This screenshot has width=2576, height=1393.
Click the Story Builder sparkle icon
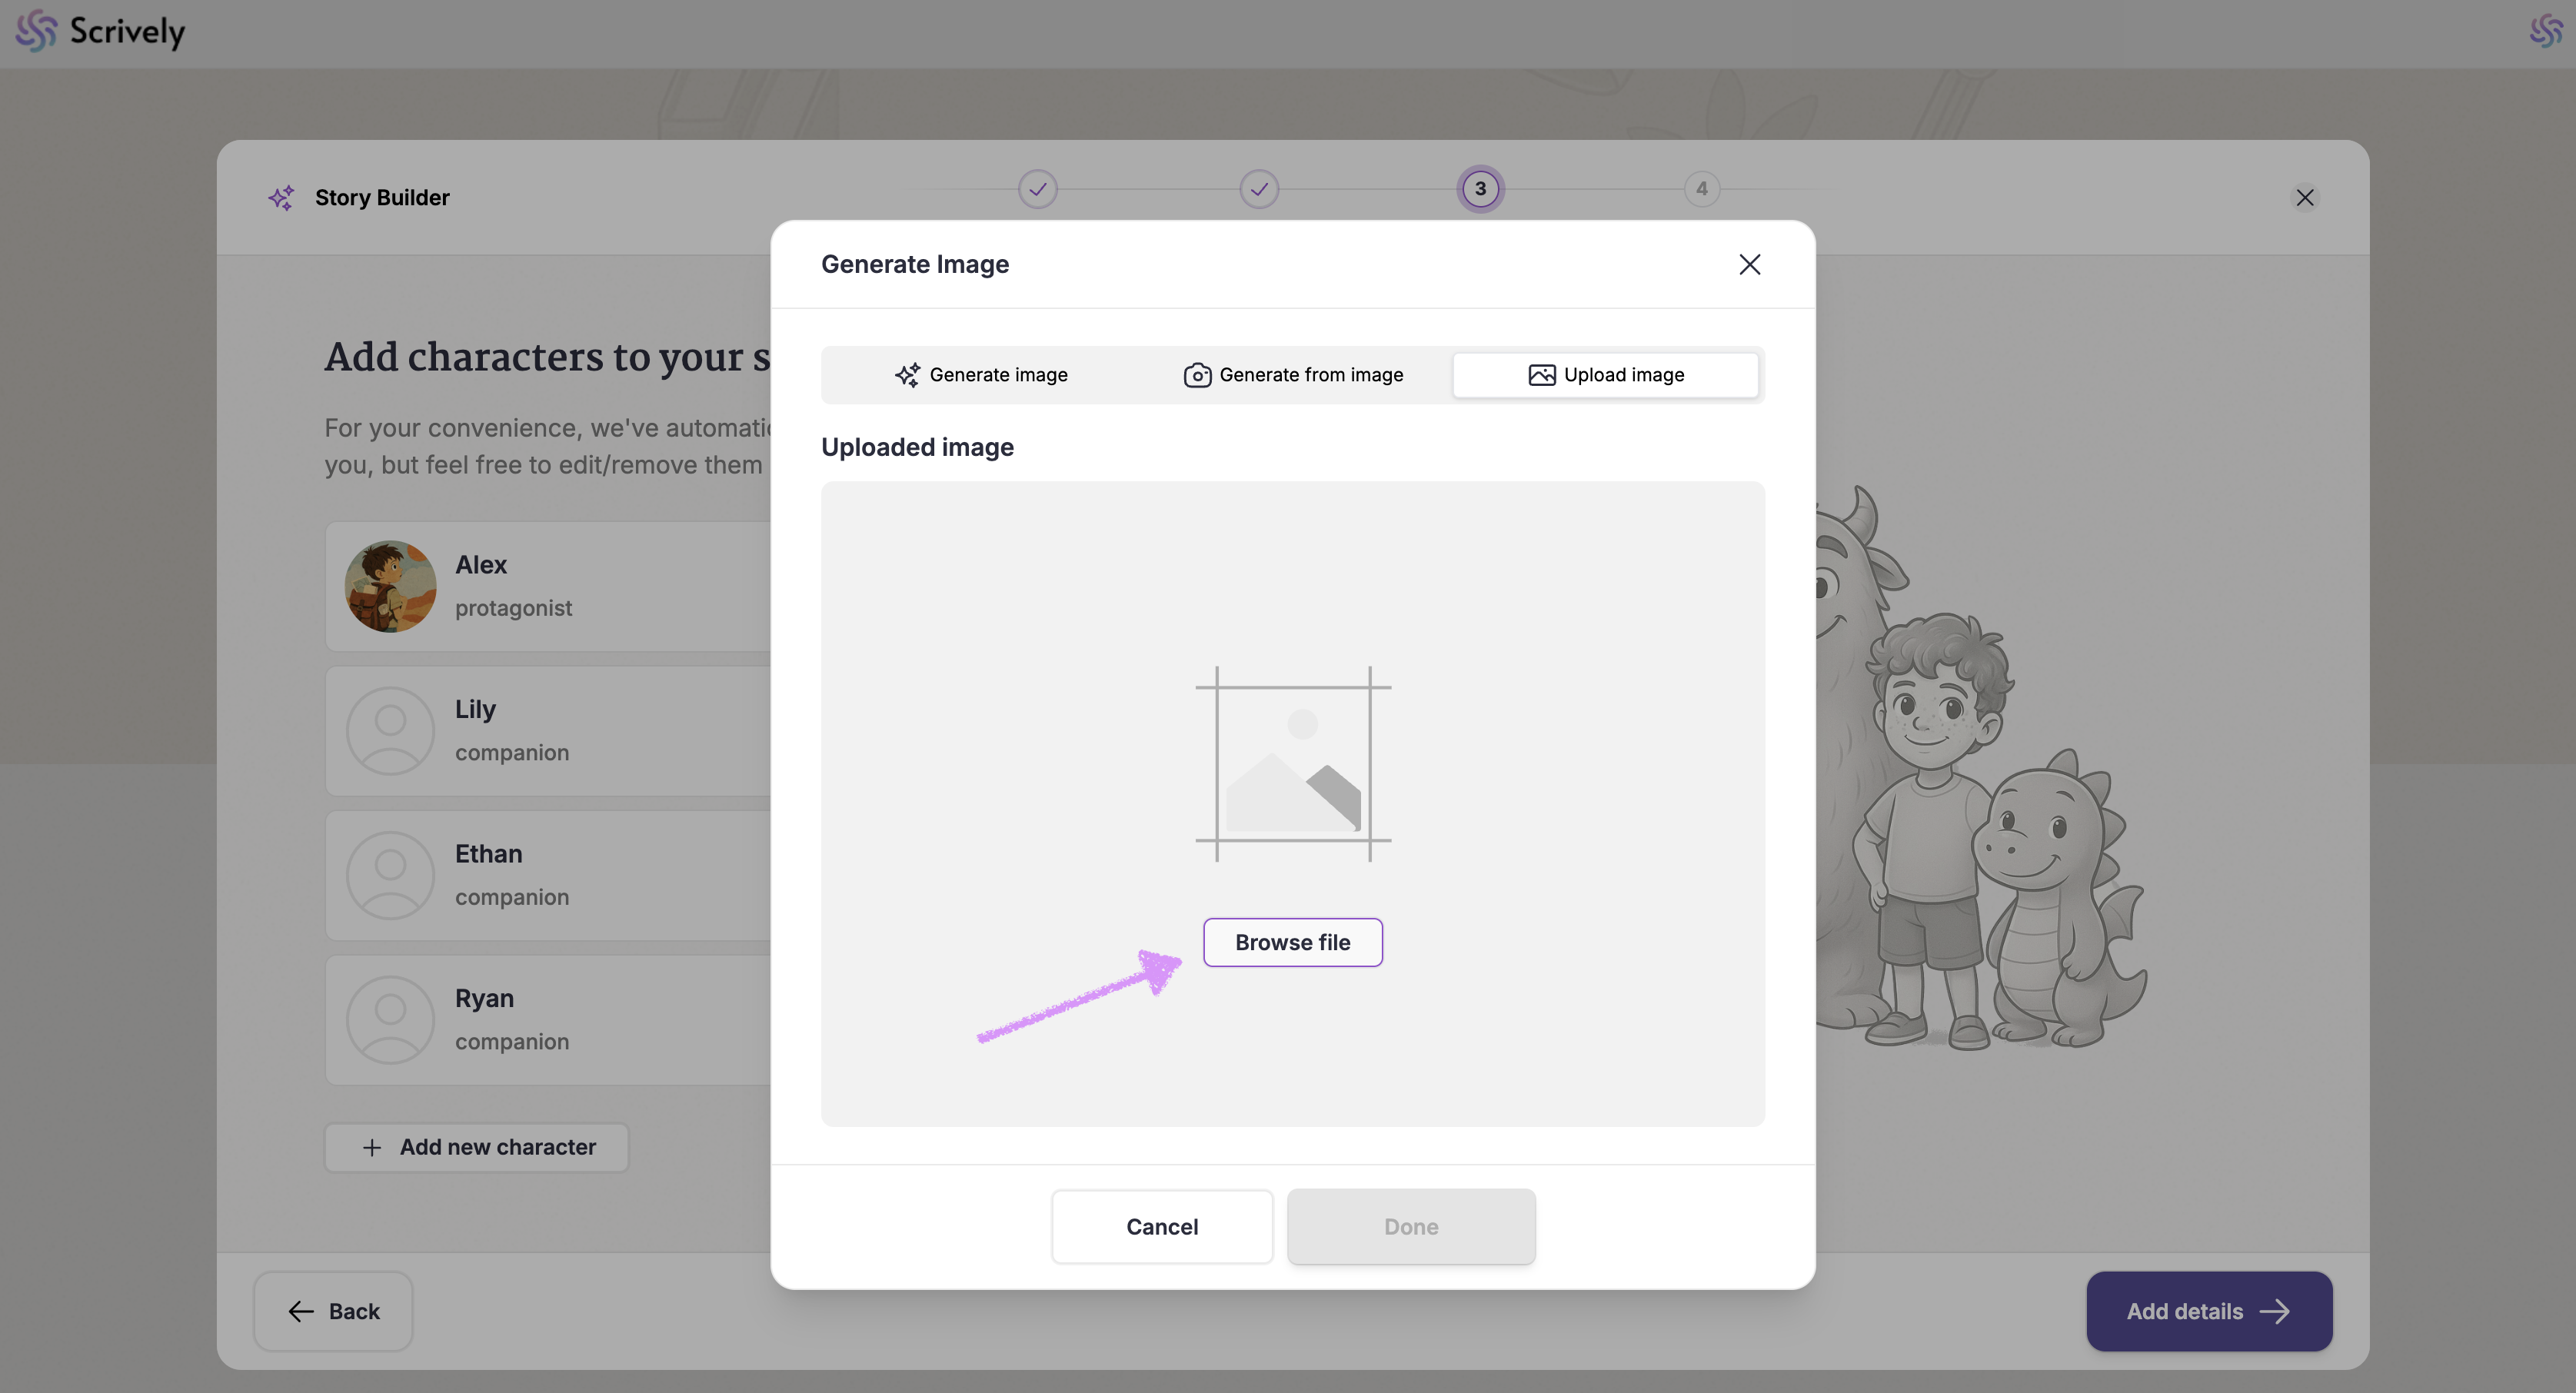281,197
